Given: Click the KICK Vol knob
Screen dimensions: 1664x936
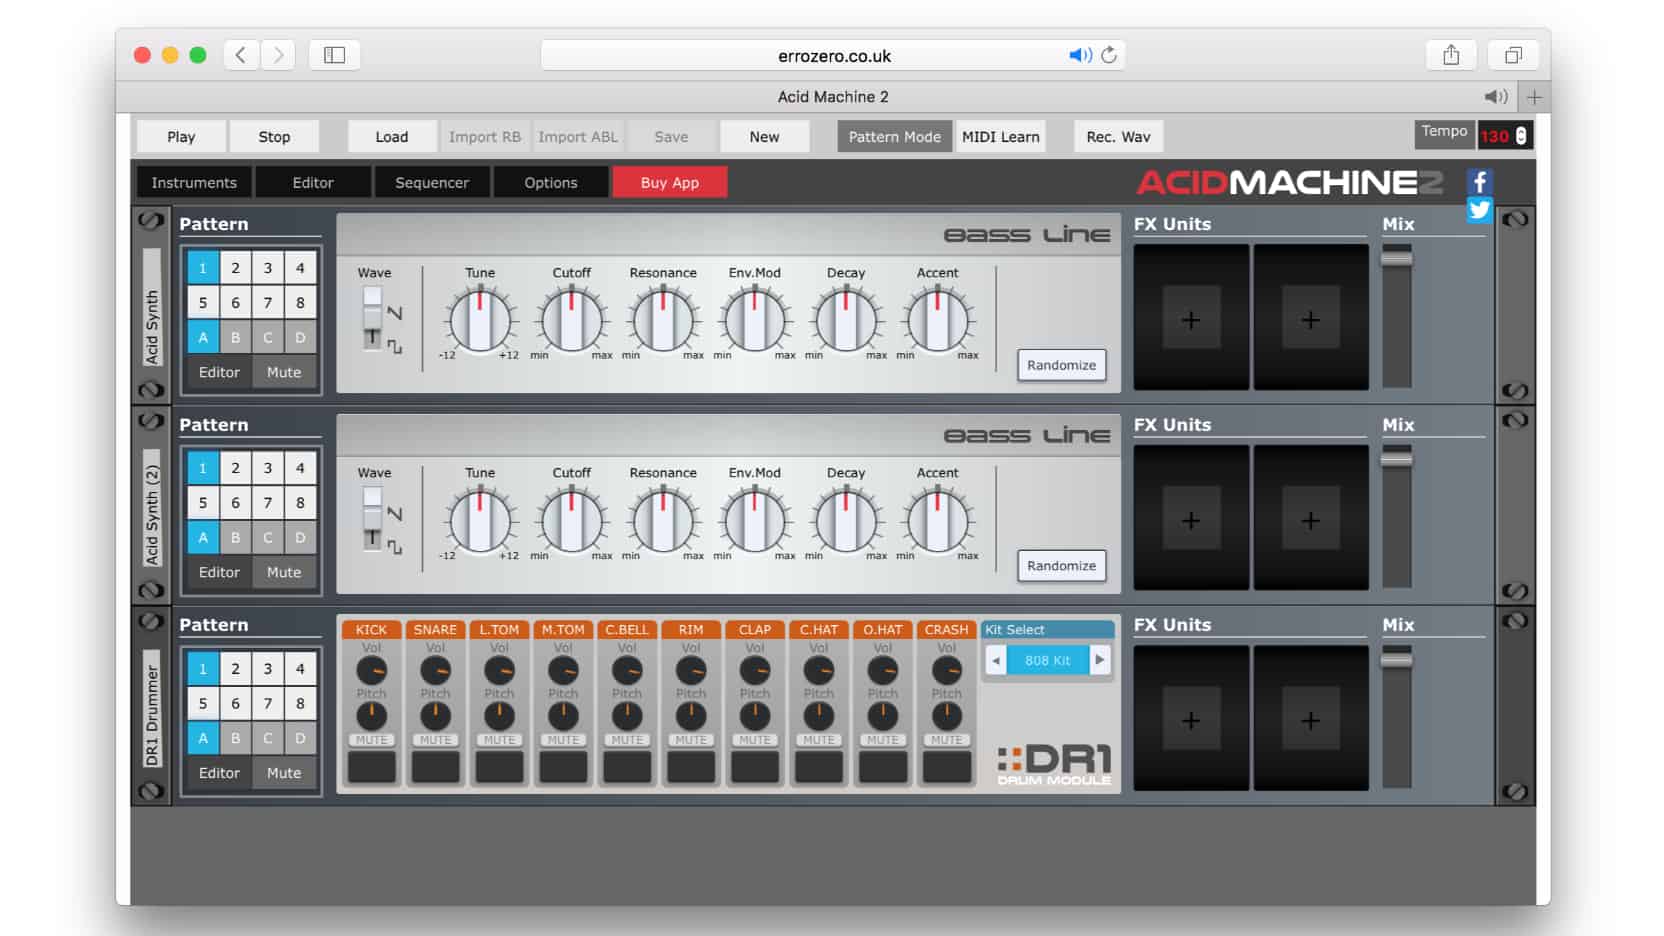Looking at the screenshot, I should click(x=371, y=671).
